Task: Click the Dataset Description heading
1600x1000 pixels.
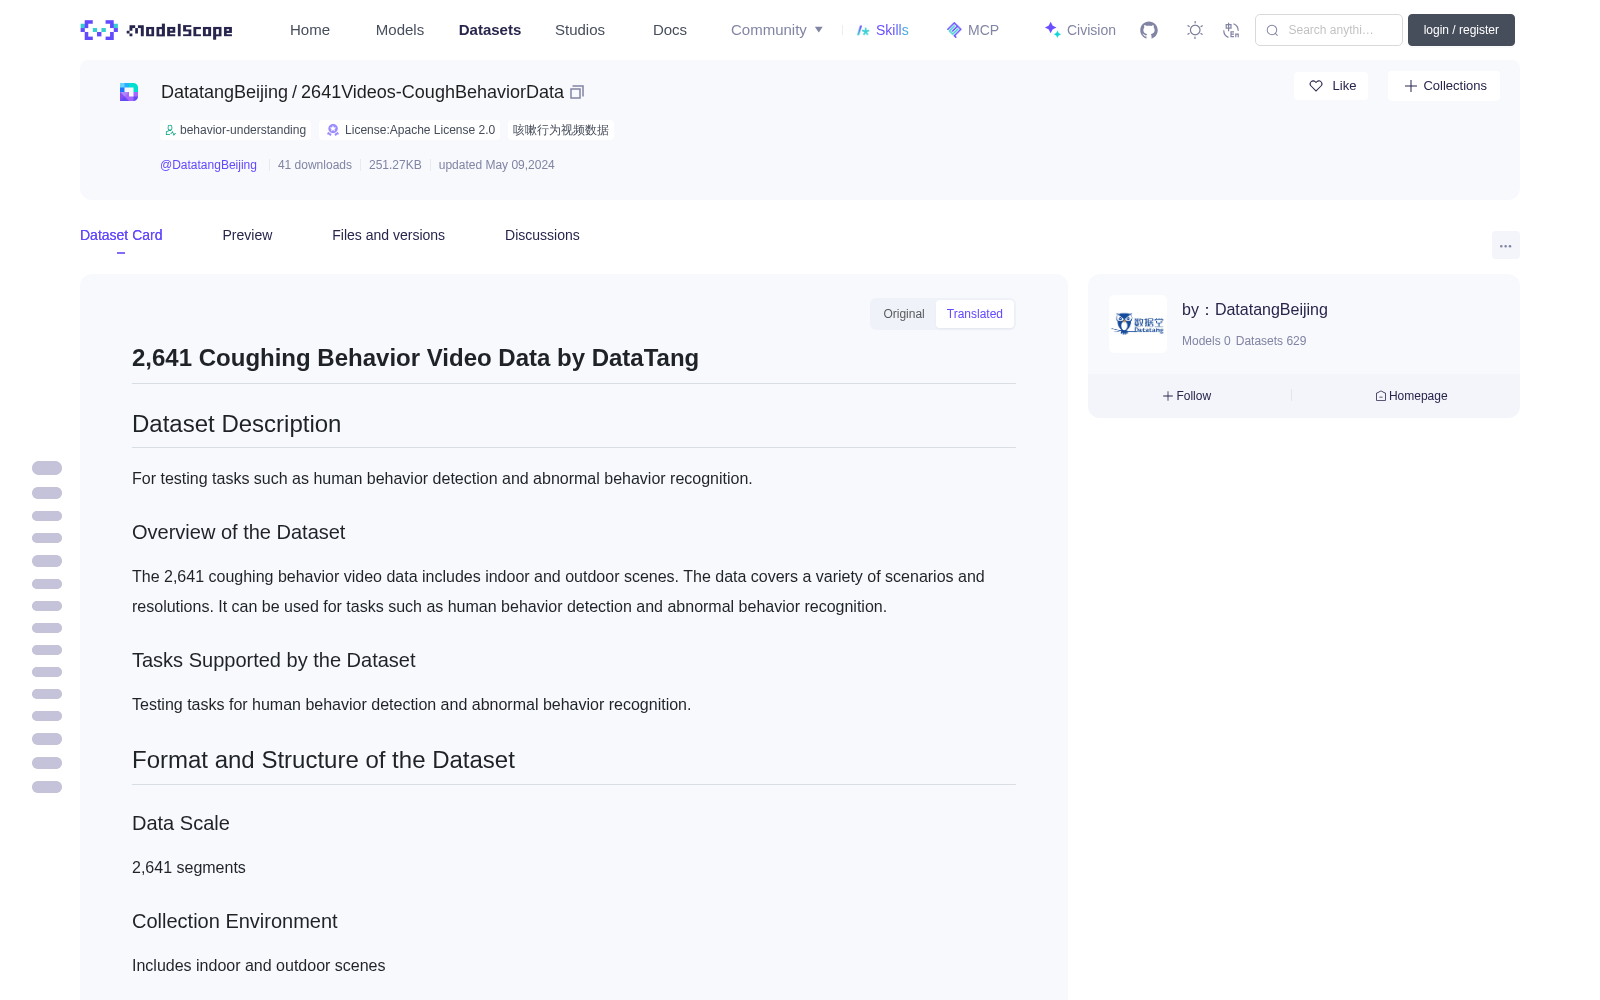Action: (236, 424)
